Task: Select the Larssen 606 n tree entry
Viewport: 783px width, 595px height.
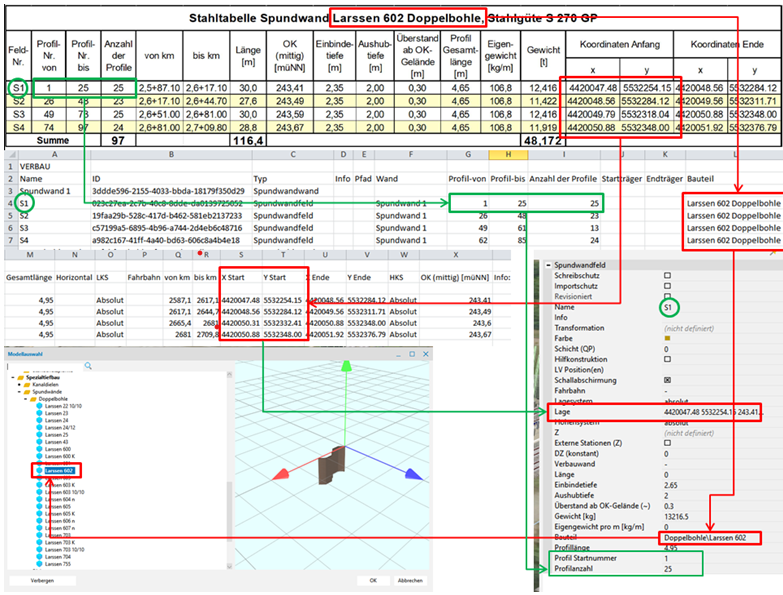Action: [60, 521]
